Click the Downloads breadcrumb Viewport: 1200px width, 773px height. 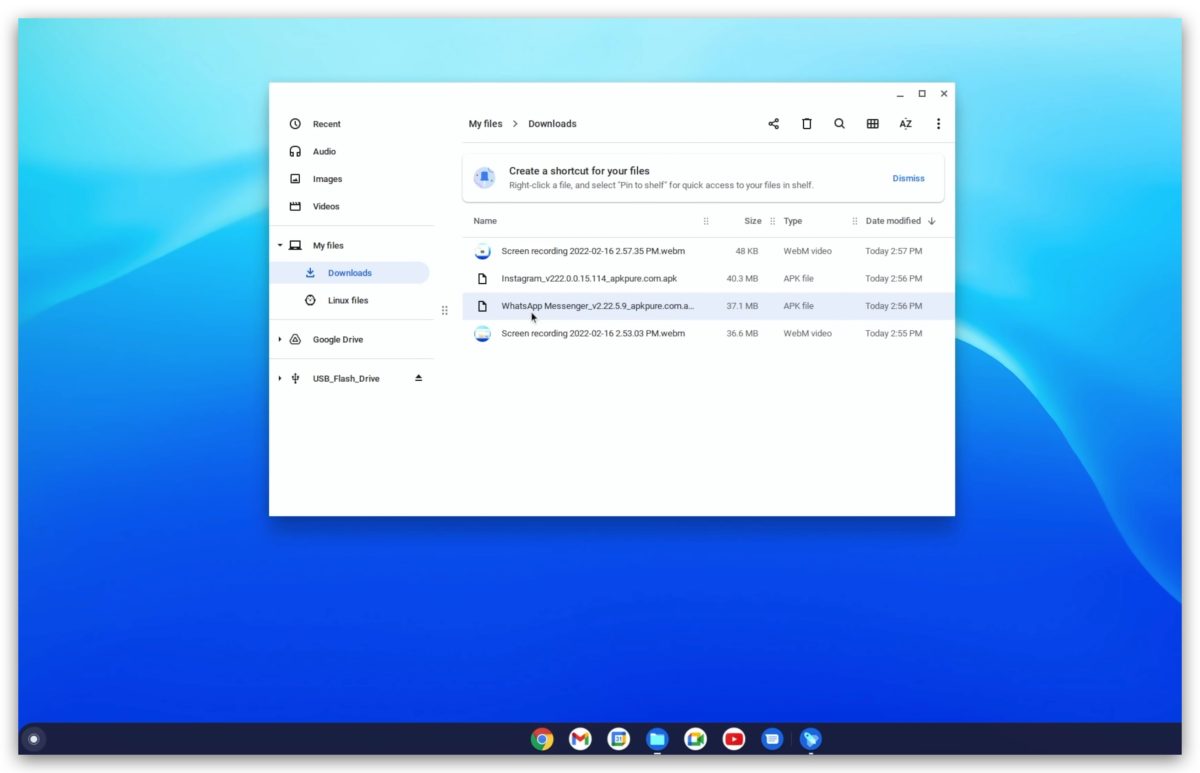(x=552, y=124)
